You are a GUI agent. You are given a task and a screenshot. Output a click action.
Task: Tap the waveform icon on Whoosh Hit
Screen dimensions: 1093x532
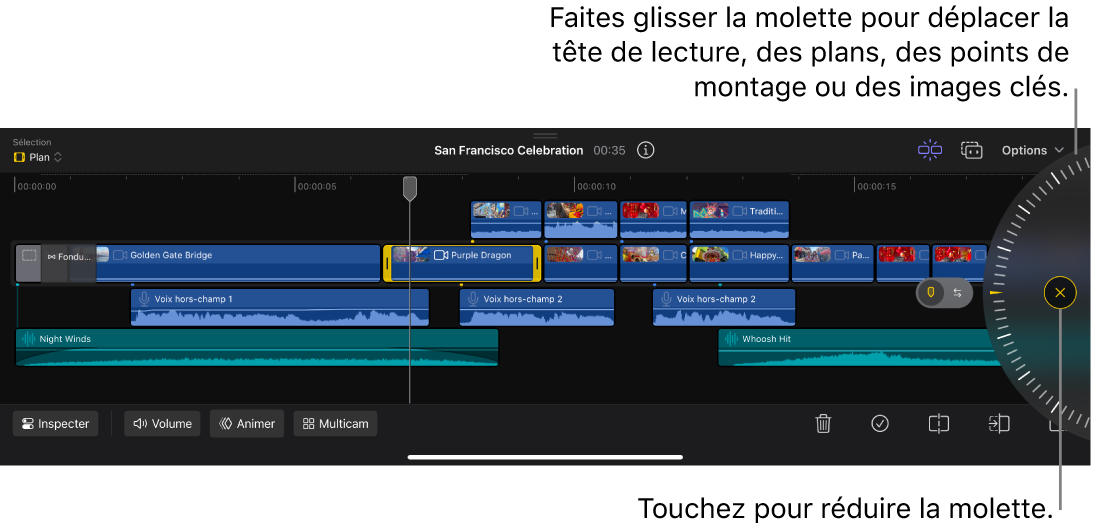731,339
